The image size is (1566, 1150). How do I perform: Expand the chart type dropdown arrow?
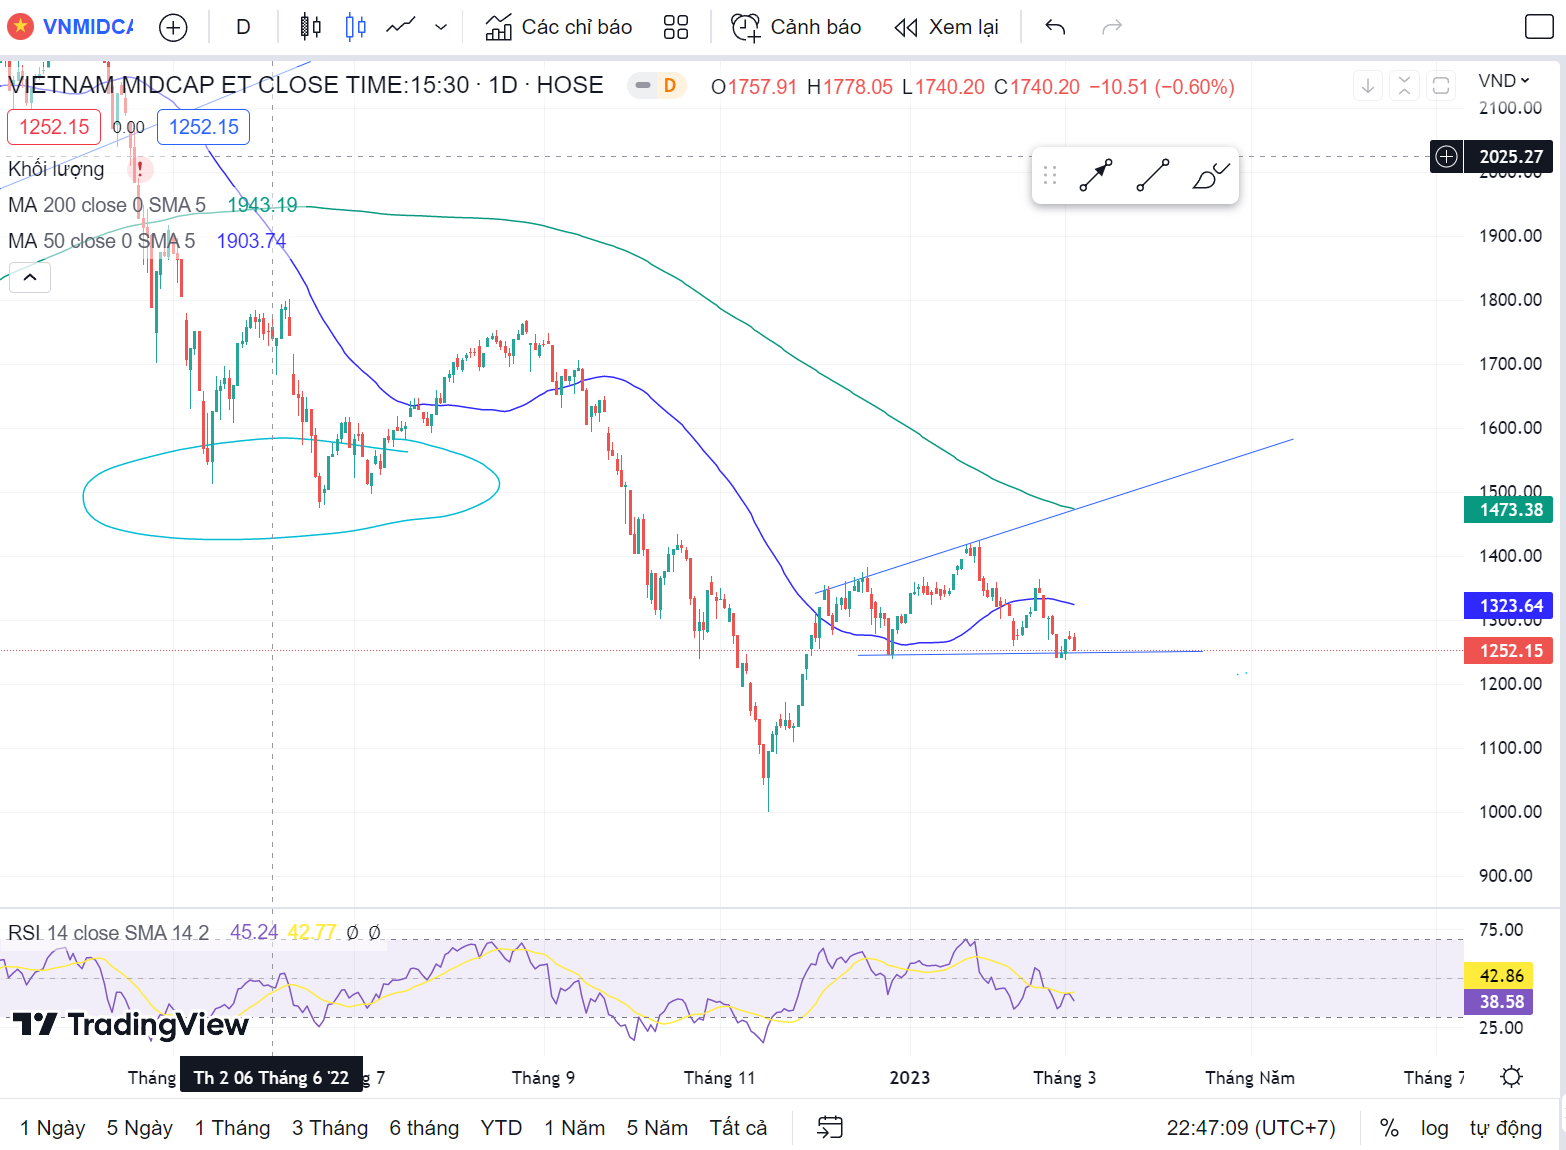pos(441,27)
